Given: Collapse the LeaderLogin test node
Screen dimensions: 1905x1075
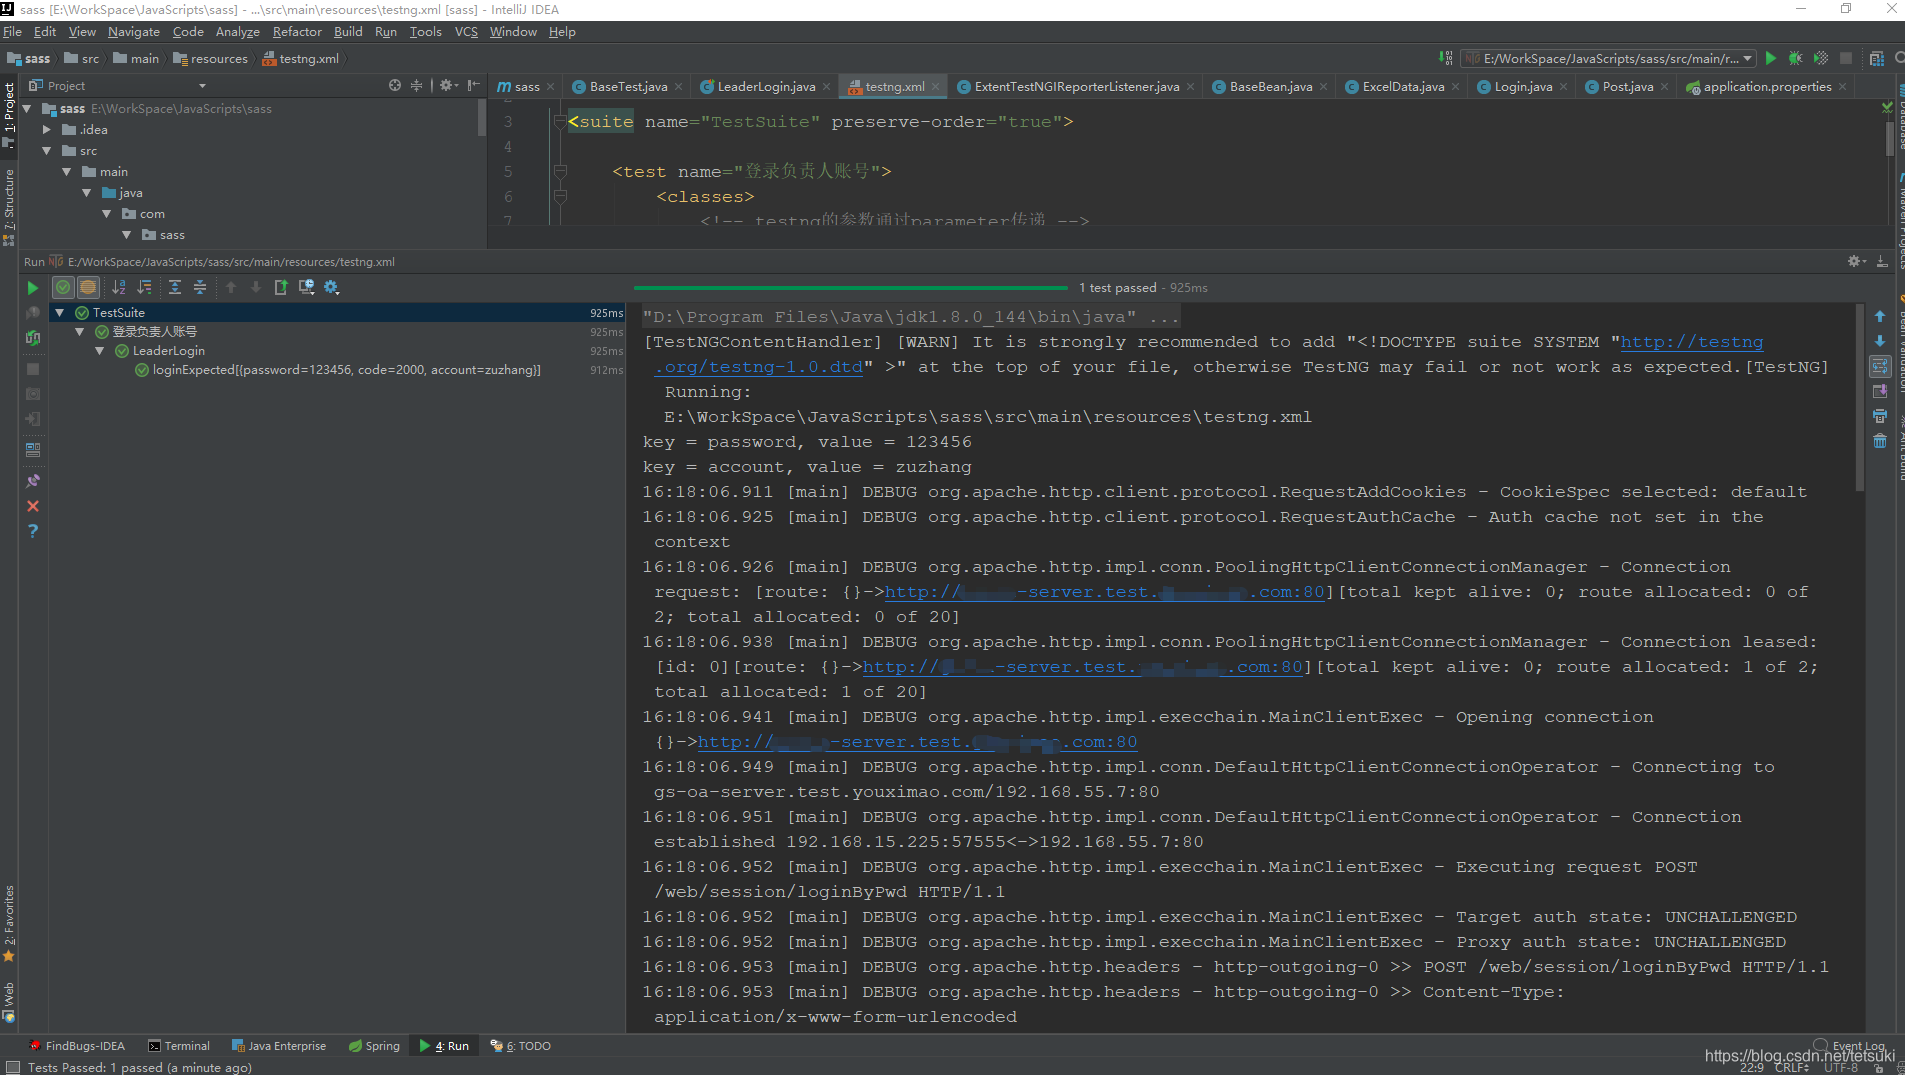Looking at the screenshot, I should tap(100, 351).
